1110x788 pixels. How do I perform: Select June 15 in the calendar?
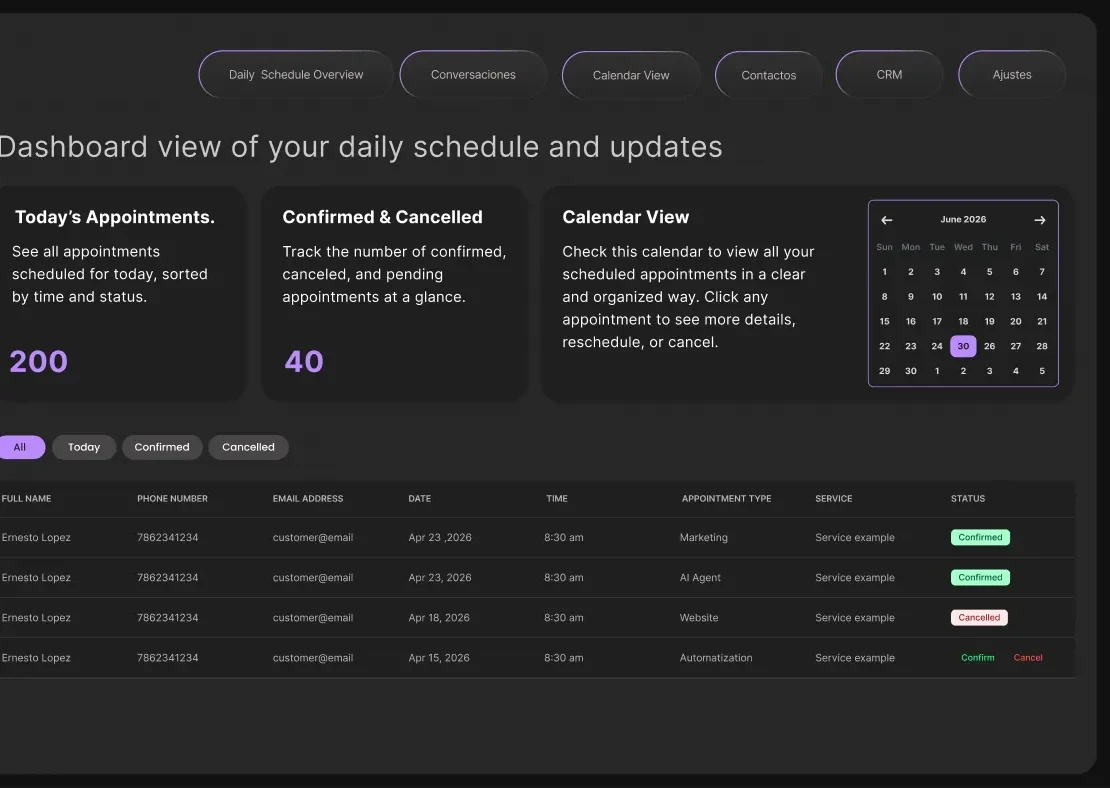pos(884,321)
